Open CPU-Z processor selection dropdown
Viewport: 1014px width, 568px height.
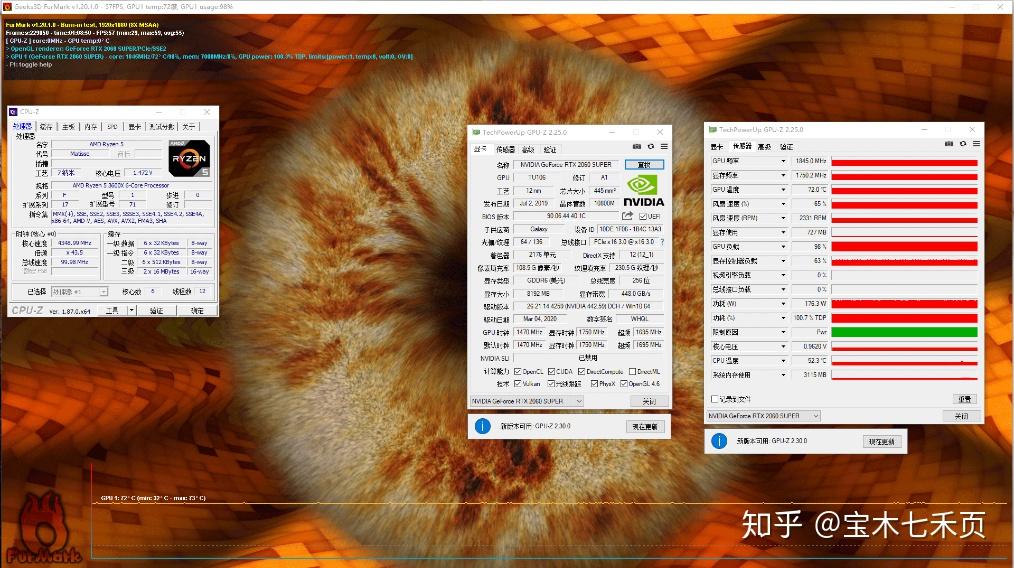(x=80, y=292)
